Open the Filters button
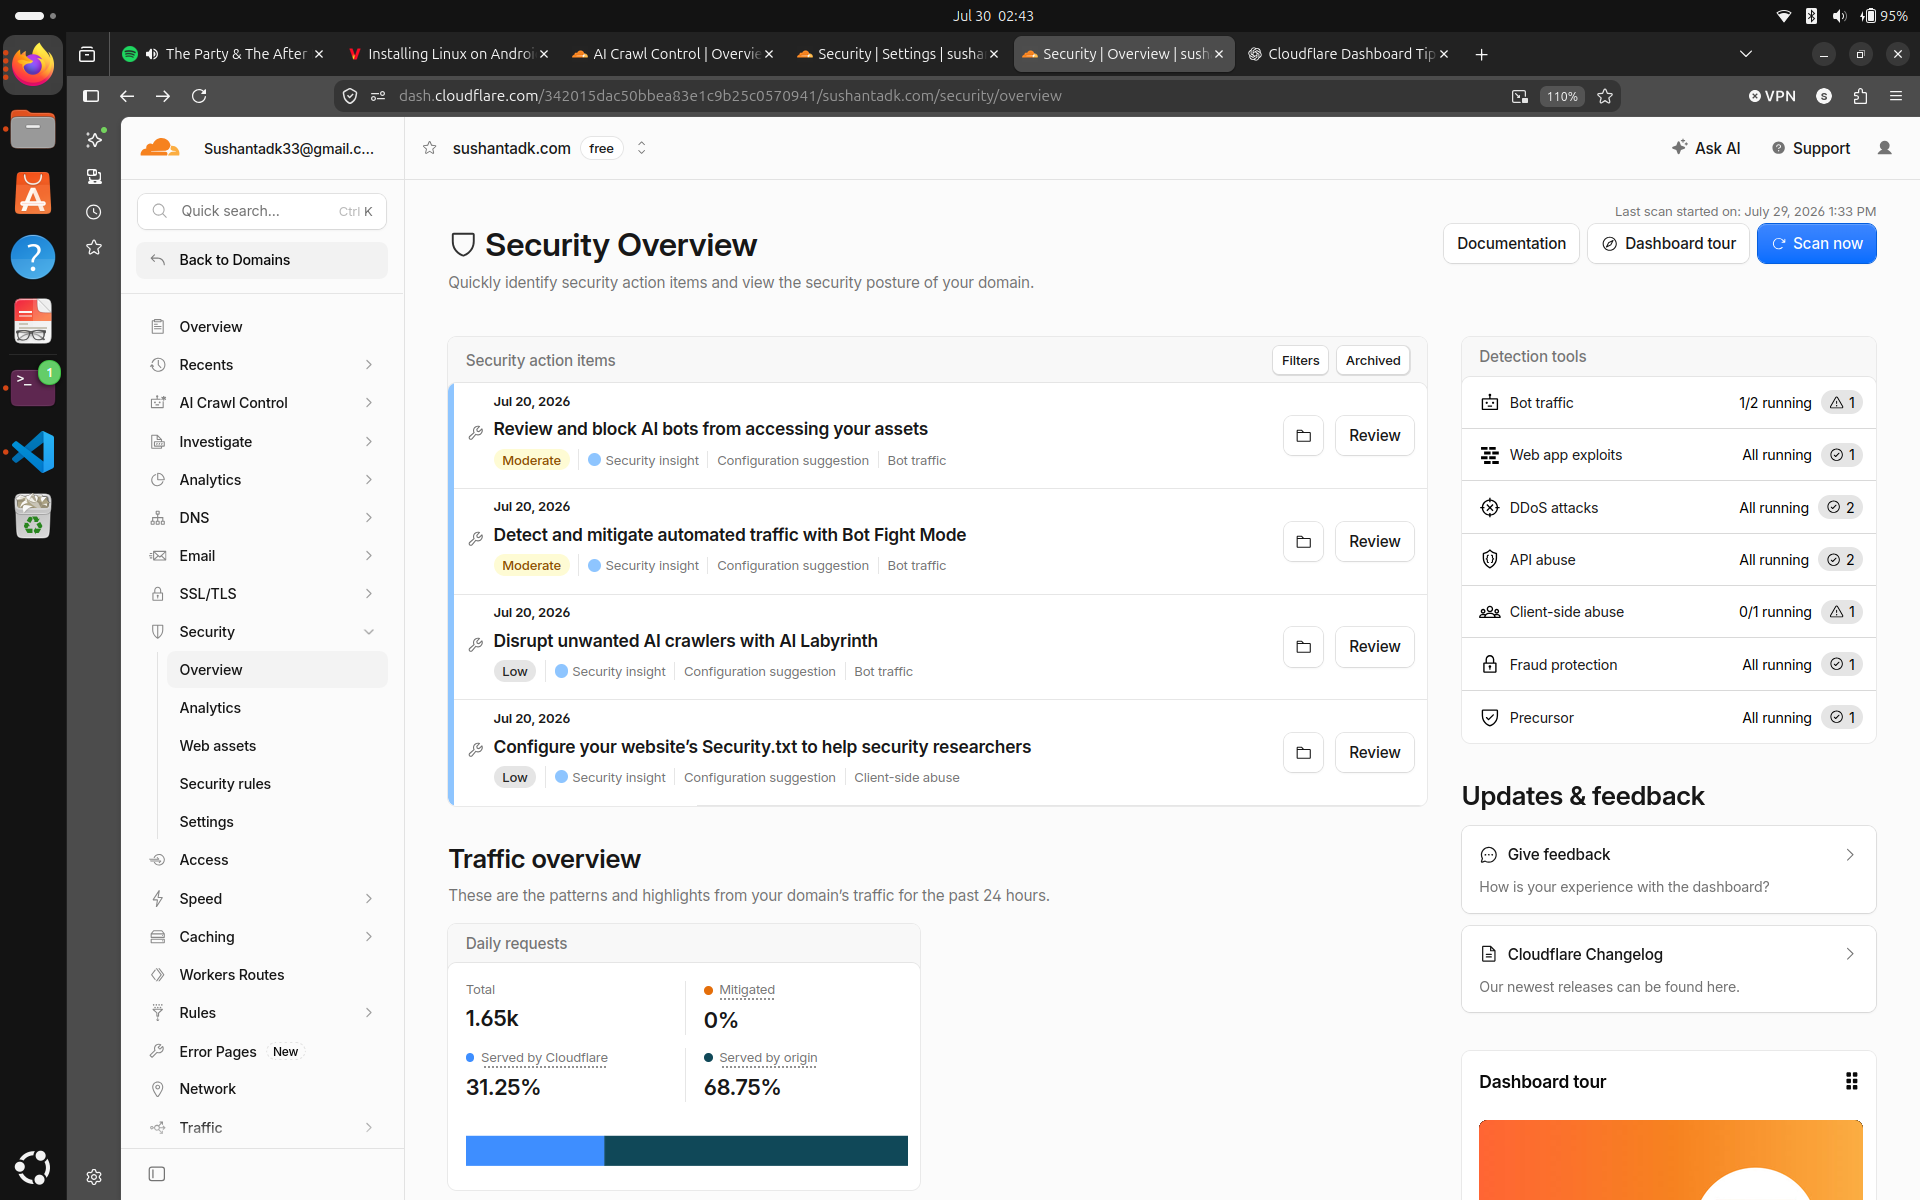 pyautogui.click(x=1300, y=361)
